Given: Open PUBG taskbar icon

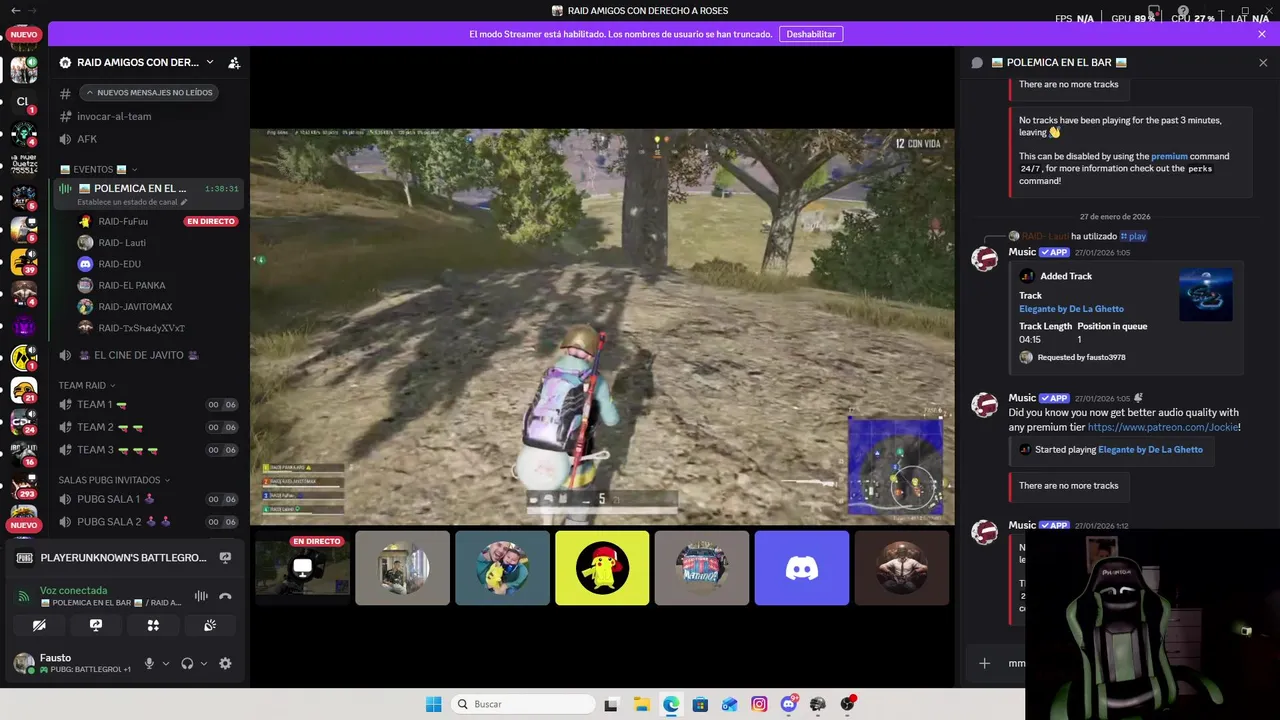Looking at the screenshot, I should pyautogui.click(x=818, y=704).
